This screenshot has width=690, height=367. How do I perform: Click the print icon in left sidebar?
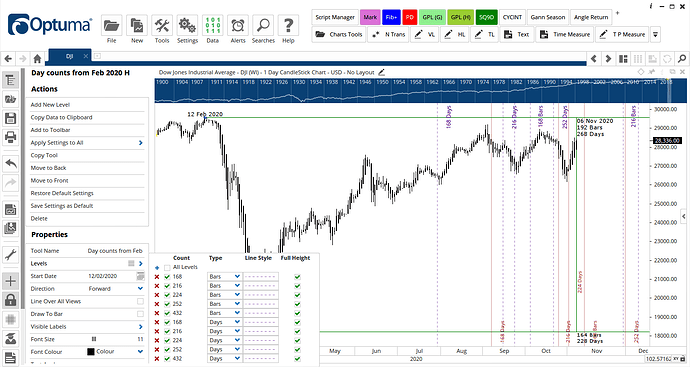[x=11, y=137]
